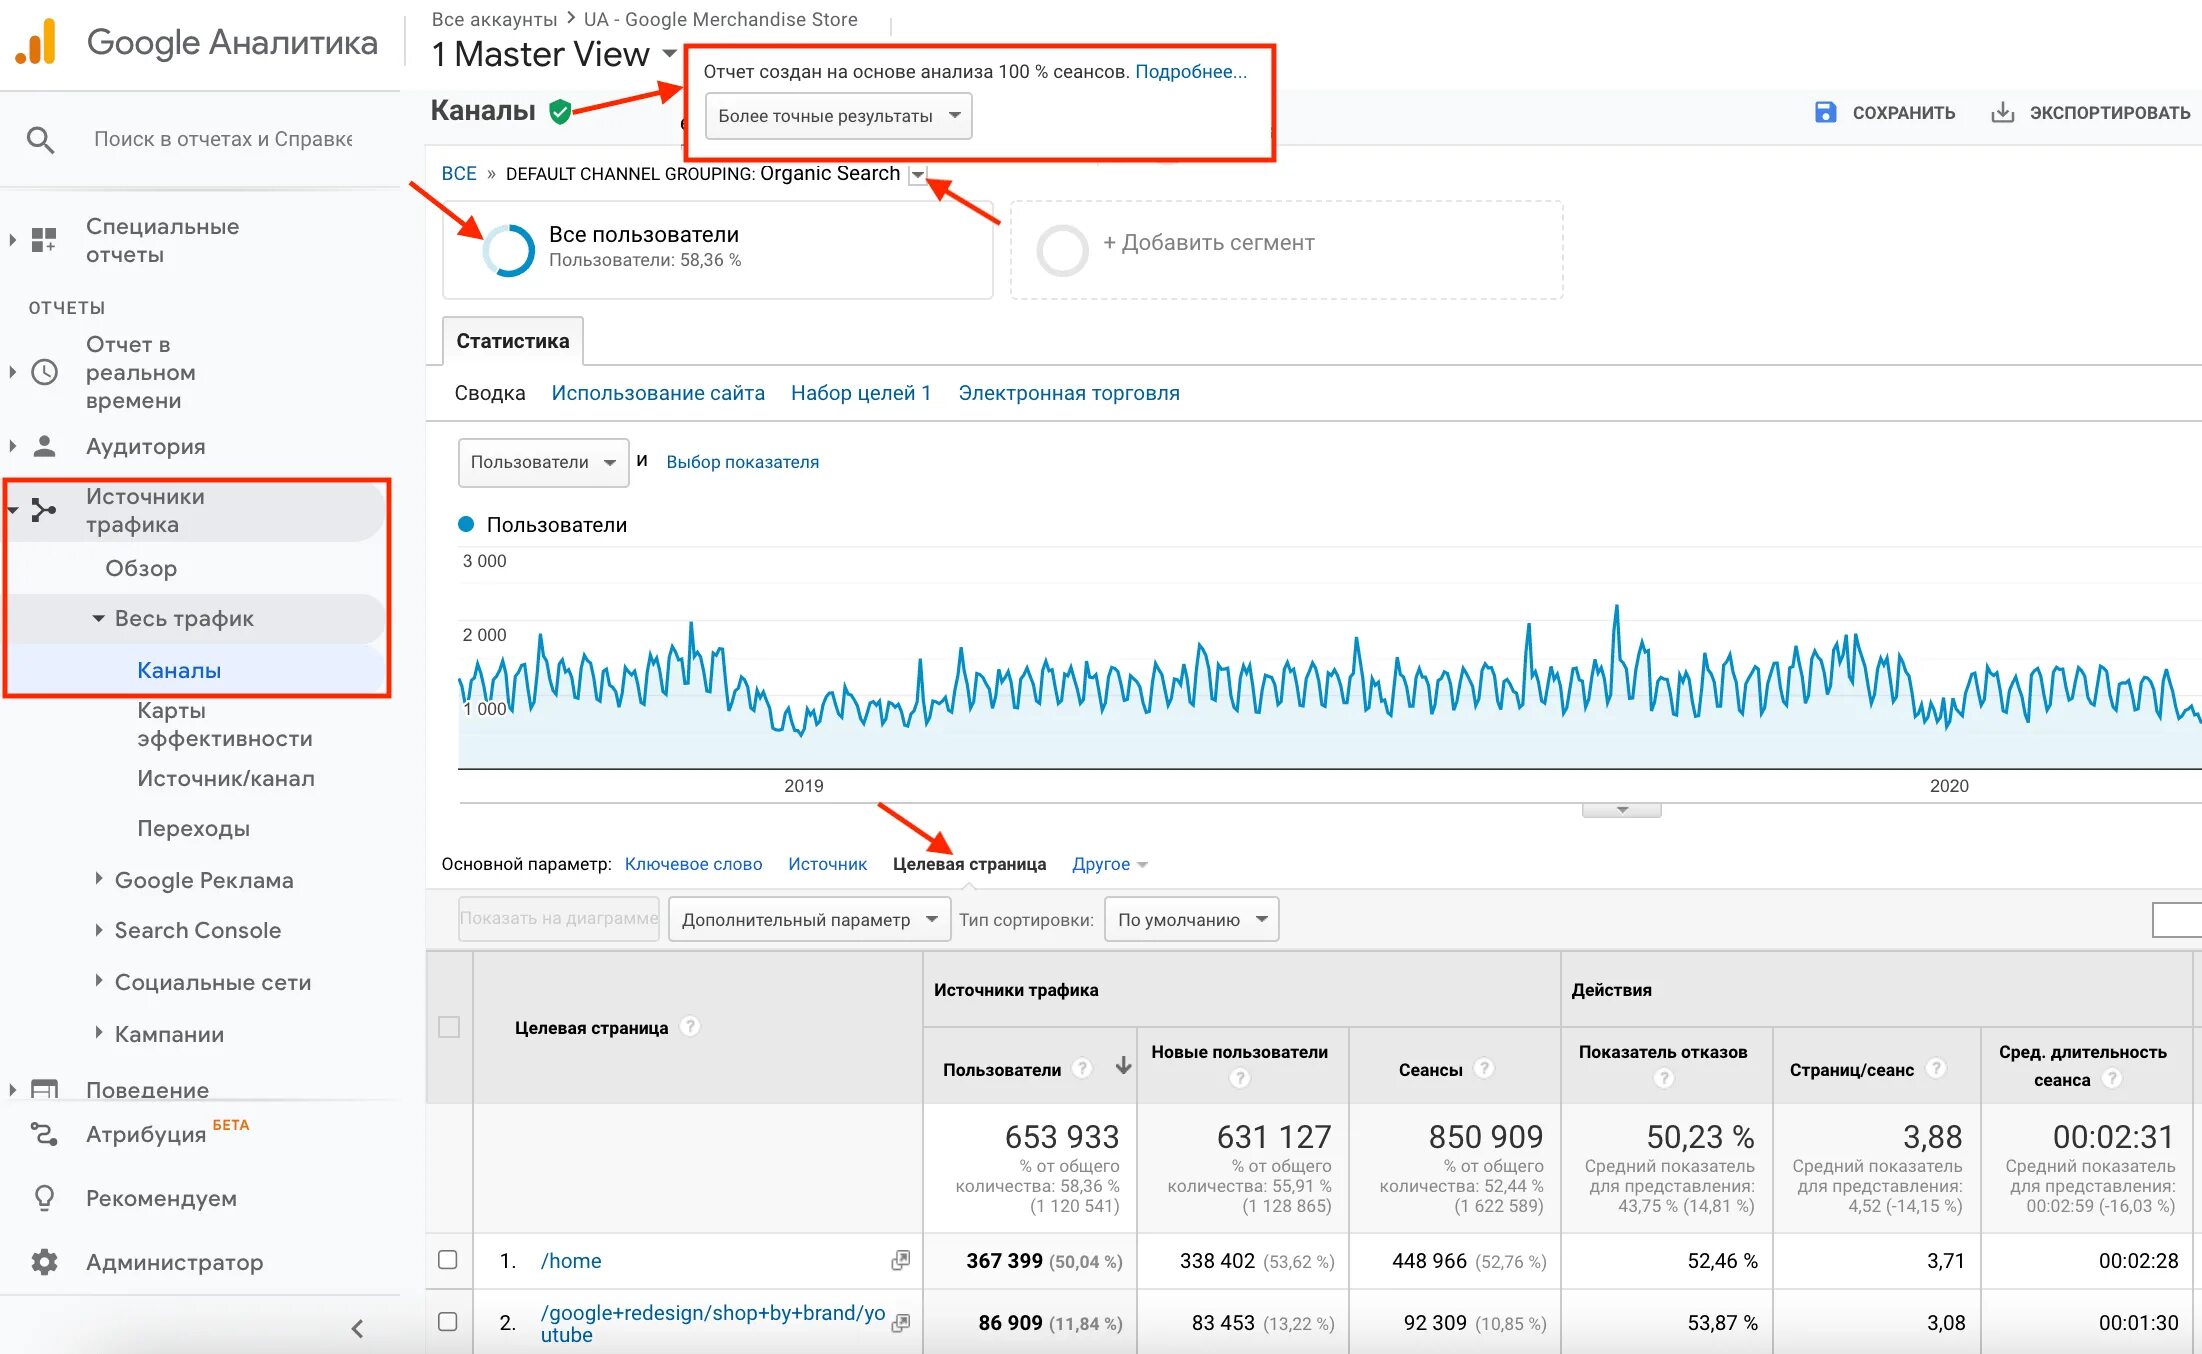Open shop+by+brand/youtube page external link icon
The height and width of the screenshot is (1354, 2202).
(x=901, y=1322)
